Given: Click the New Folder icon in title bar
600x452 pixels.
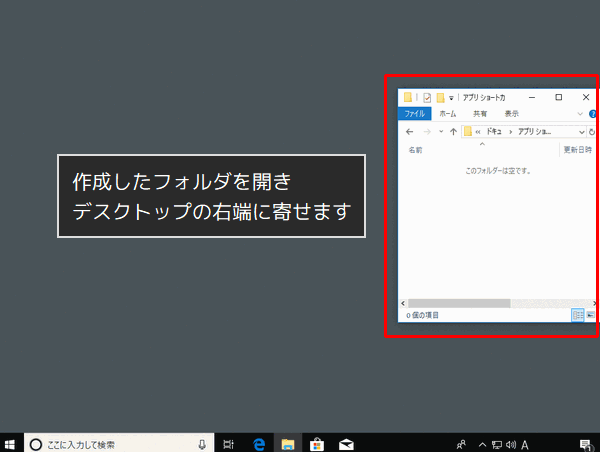Looking at the screenshot, I should tap(440, 97).
